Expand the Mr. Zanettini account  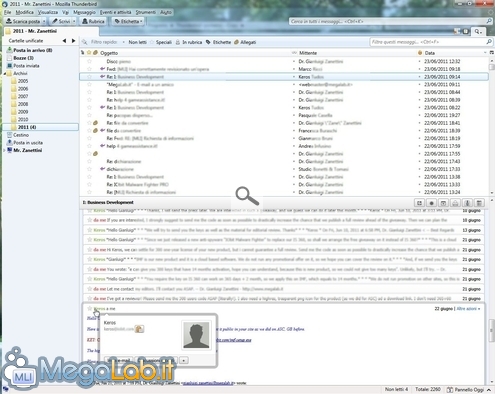coord(4,150)
